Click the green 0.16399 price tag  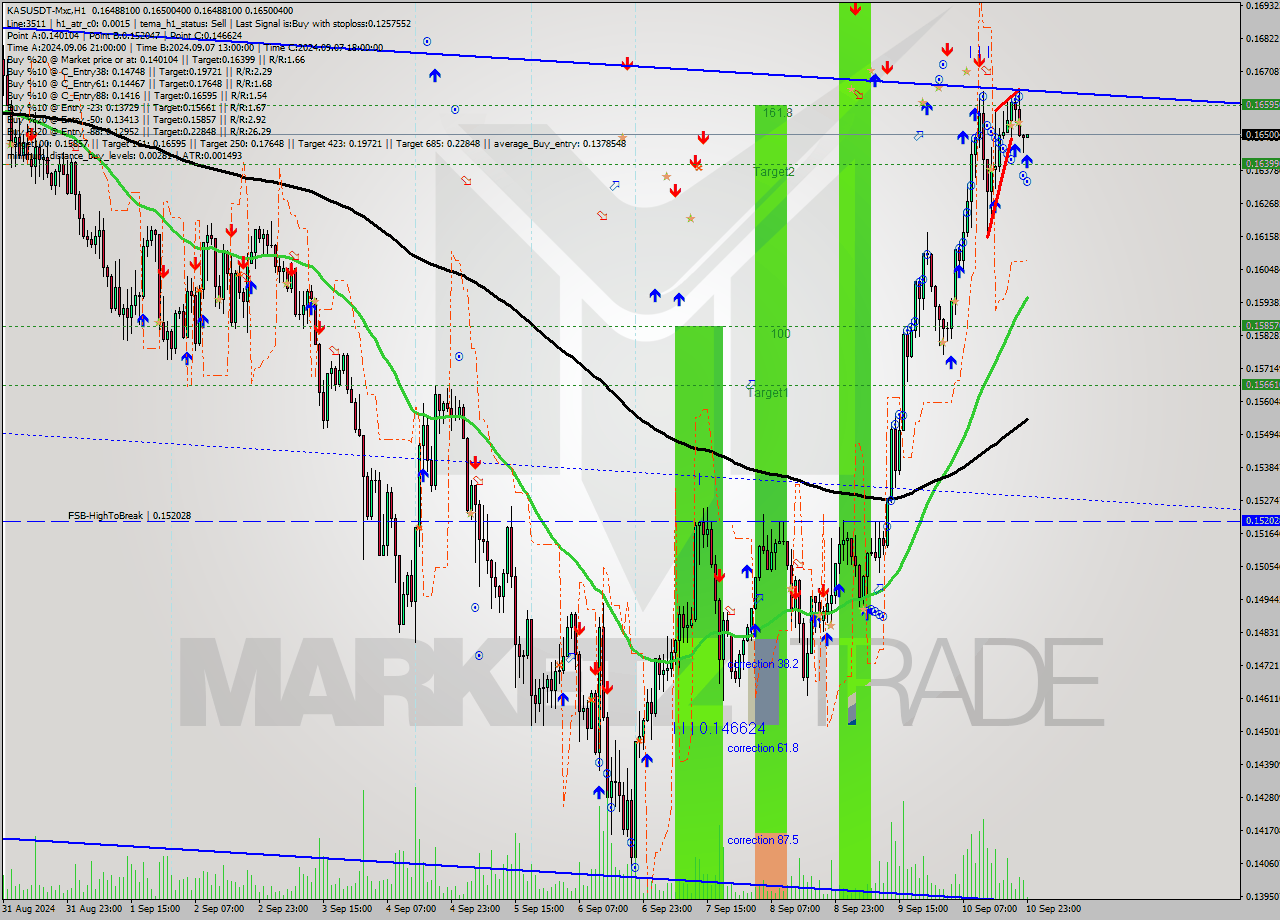(1260, 163)
